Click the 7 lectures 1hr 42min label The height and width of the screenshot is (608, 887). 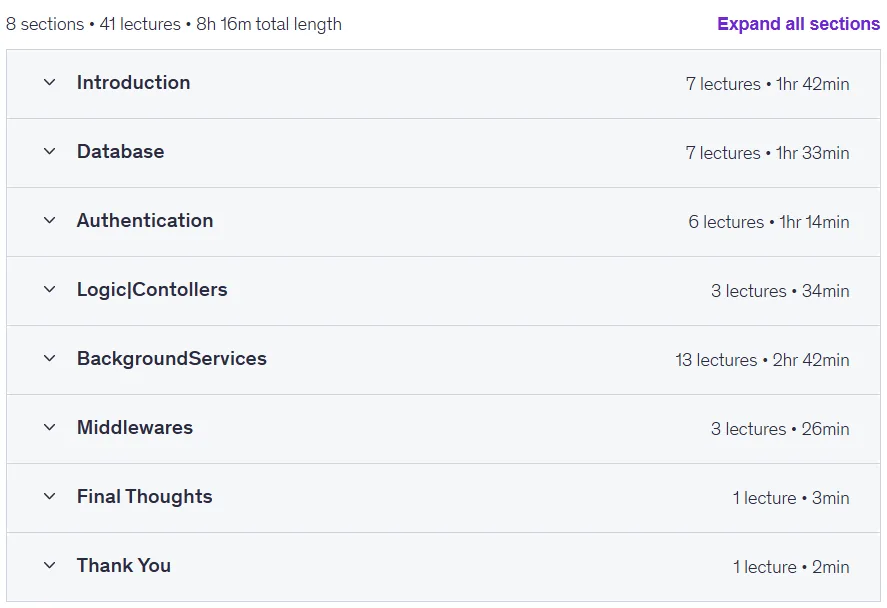[x=767, y=84]
